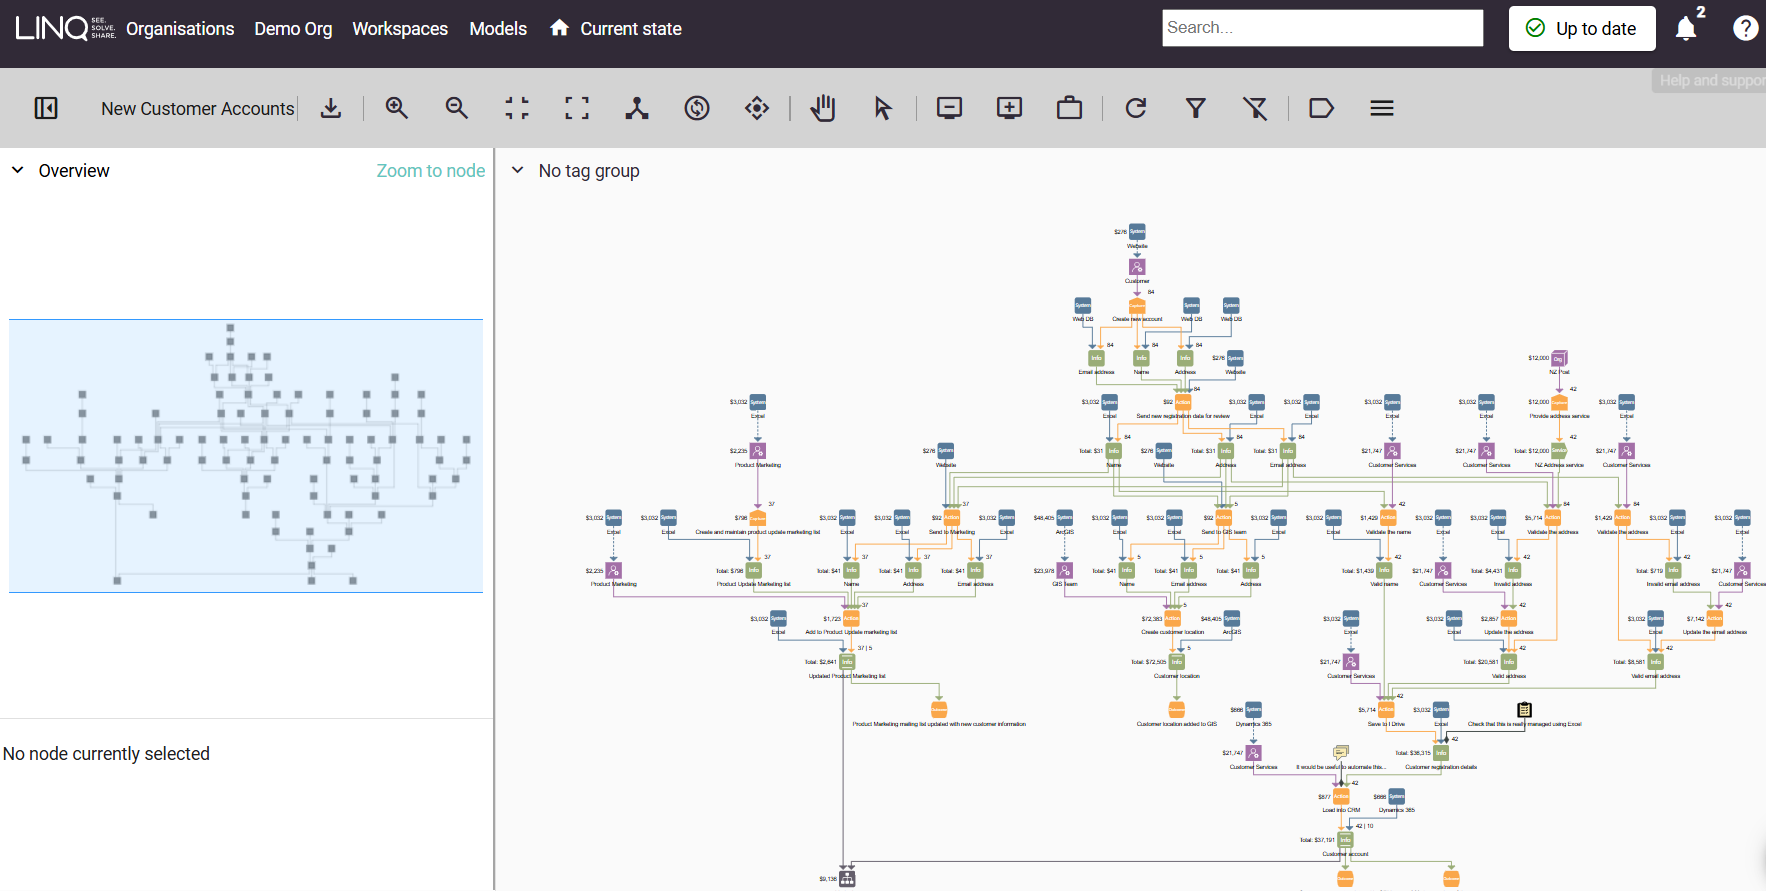Screen dimensions: 1766x891
Task: Click the clipboard note icon in graph
Action: tap(1524, 710)
